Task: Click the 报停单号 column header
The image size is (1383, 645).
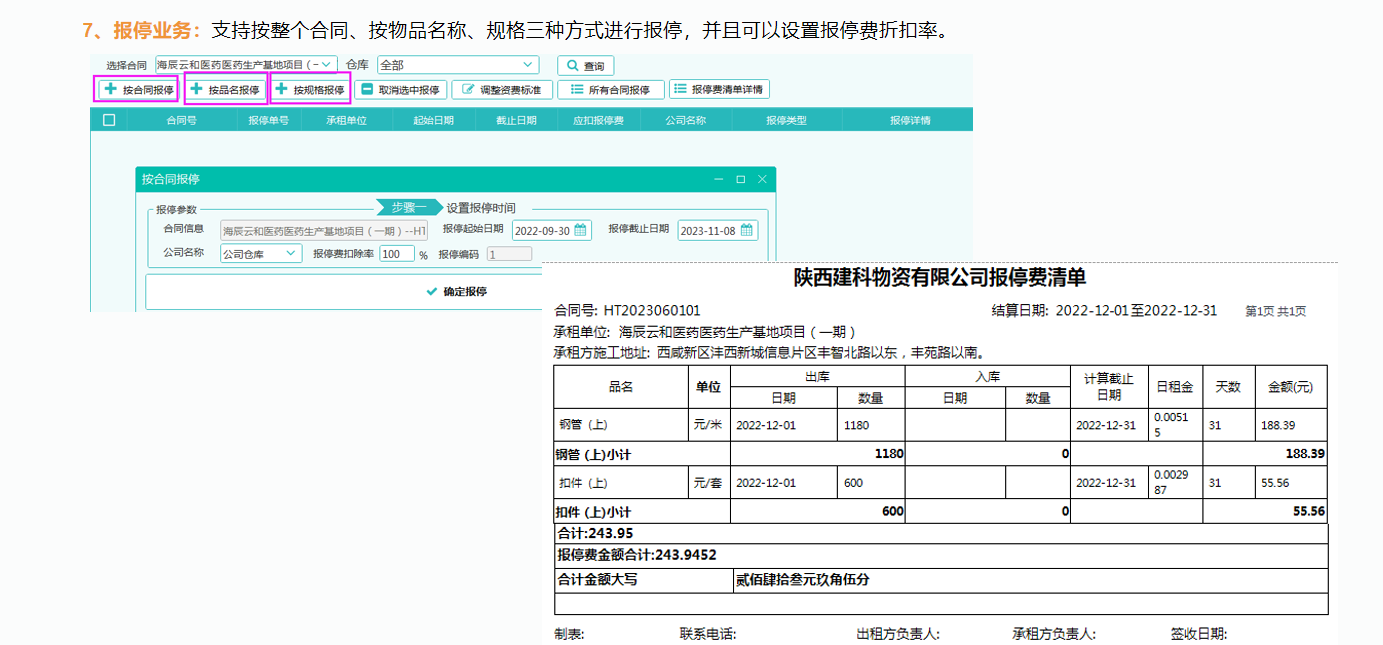Action: point(268,120)
